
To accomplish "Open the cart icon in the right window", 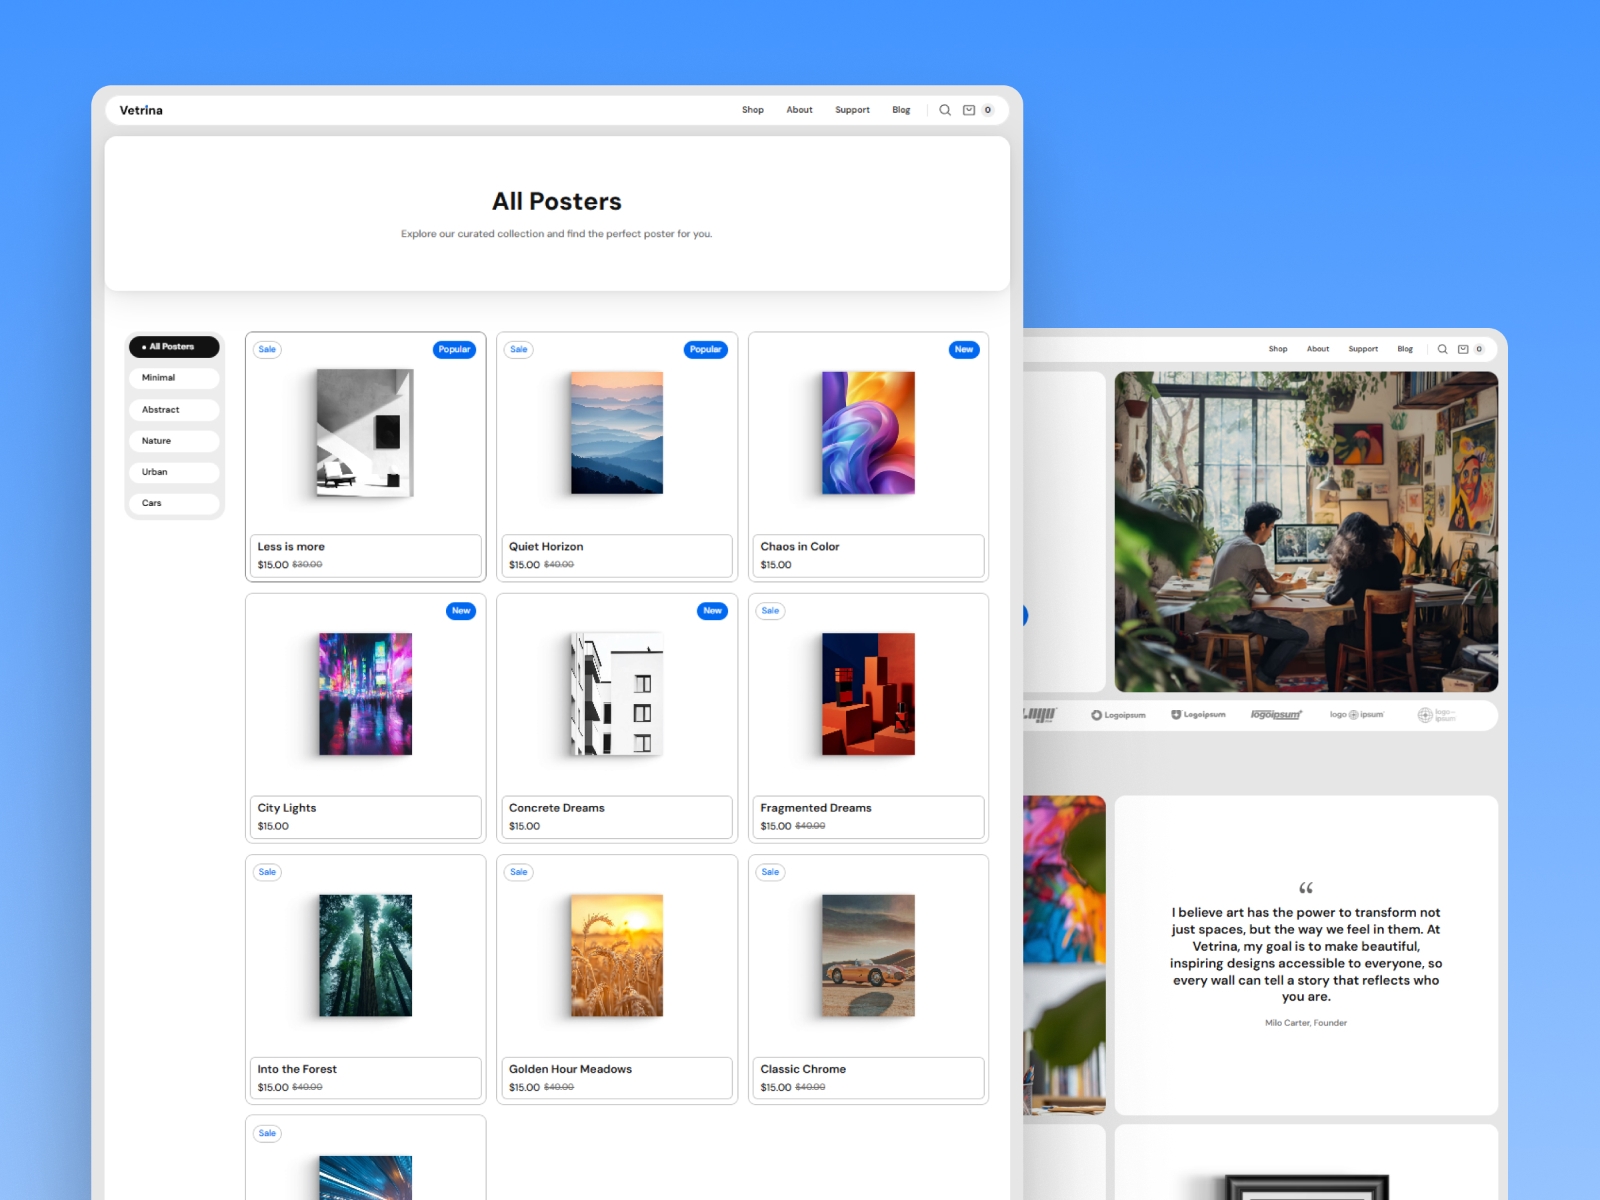I will (1463, 349).
